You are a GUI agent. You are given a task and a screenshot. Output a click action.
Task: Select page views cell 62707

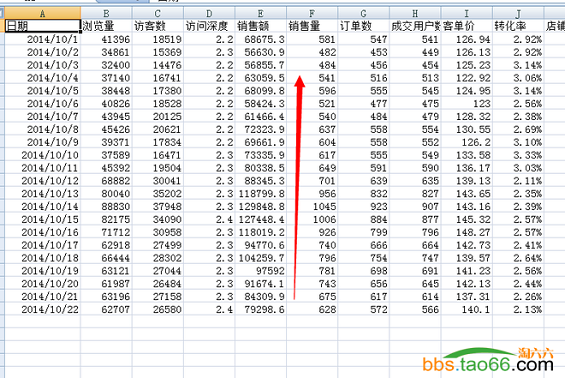click(x=106, y=309)
